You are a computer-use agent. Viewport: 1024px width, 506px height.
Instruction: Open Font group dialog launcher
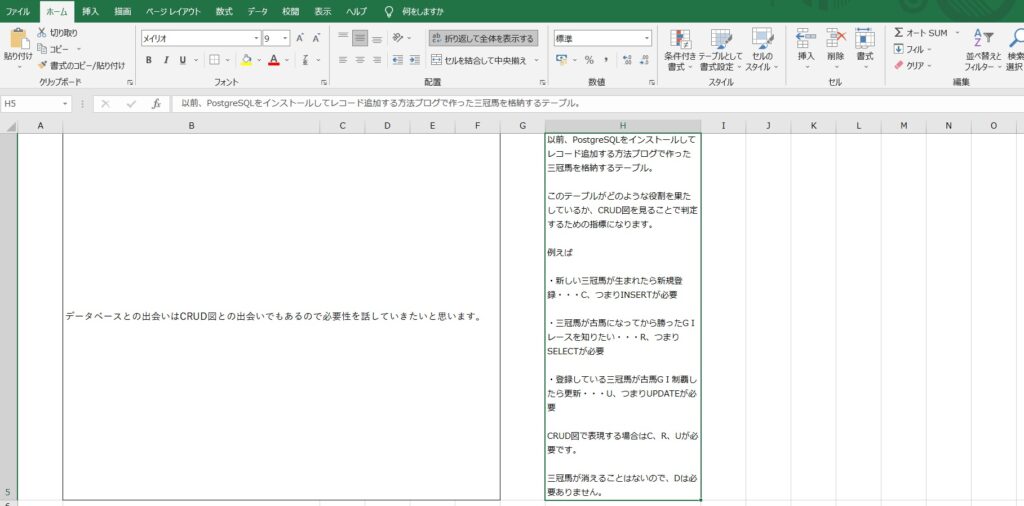pyautogui.click(x=324, y=83)
